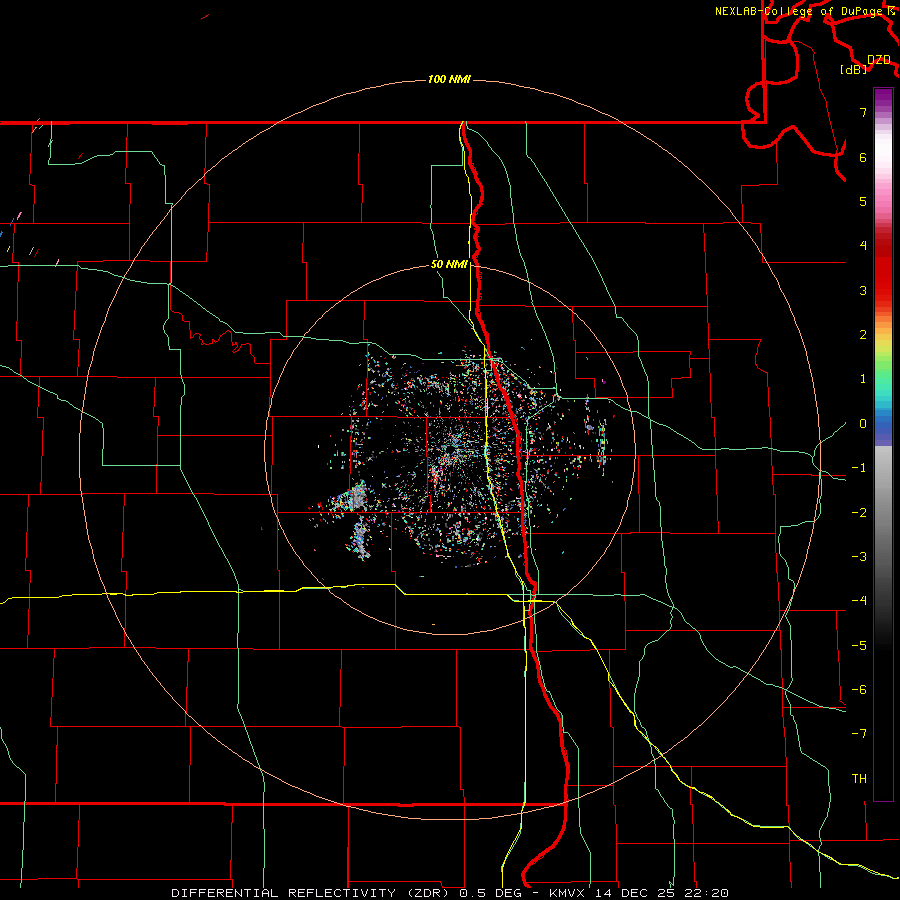Click the "-1" value on the color scale
Viewport: 900px width, 900px height.
pyautogui.click(x=859, y=468)
